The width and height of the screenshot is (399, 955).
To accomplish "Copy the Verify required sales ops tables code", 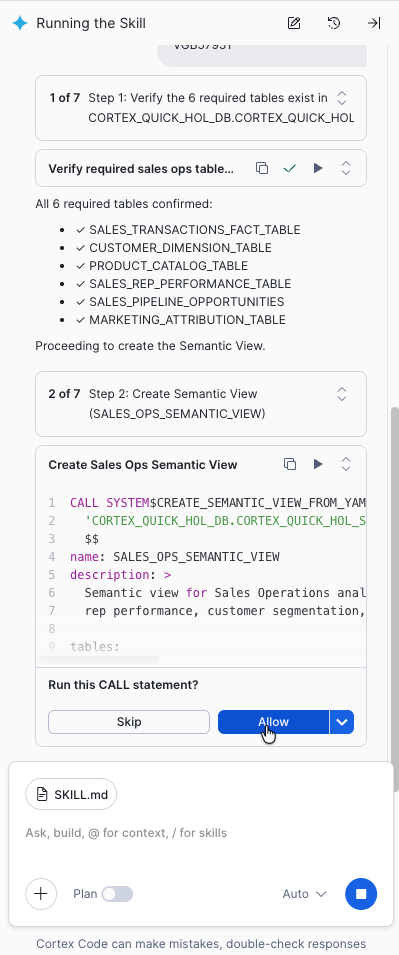I will (x=262, y=168).
